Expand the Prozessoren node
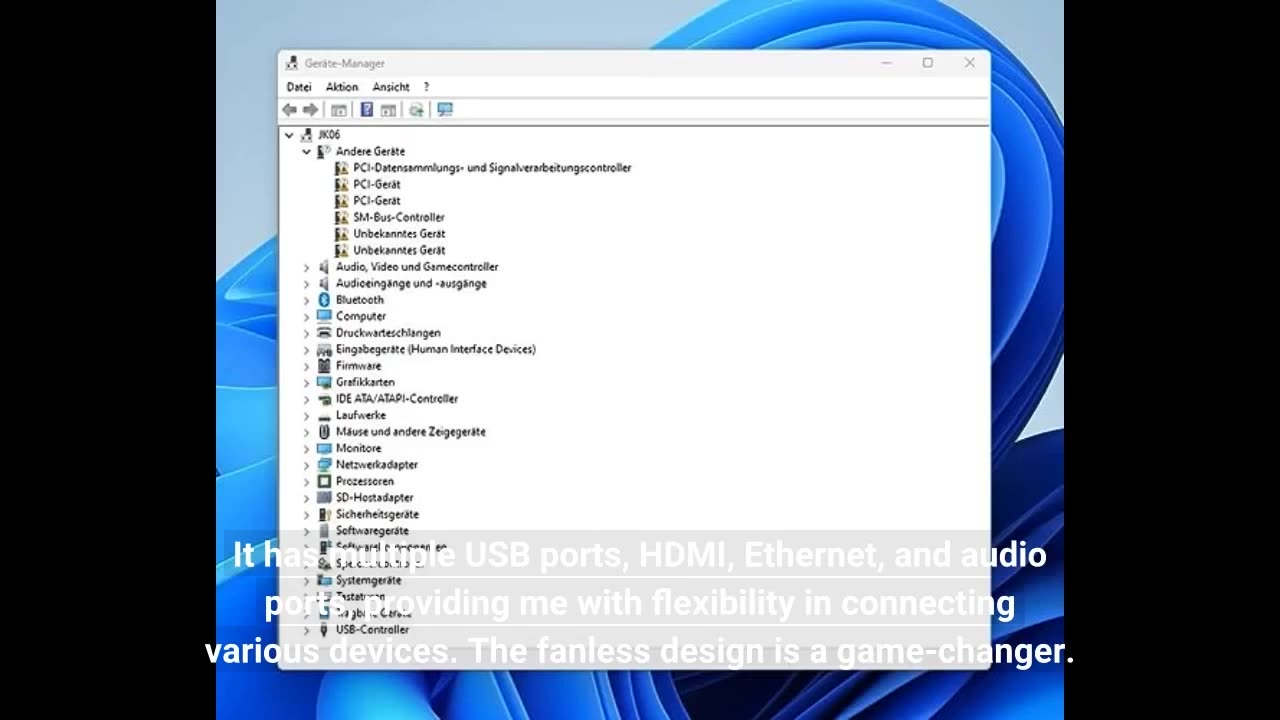 [307, 481]
